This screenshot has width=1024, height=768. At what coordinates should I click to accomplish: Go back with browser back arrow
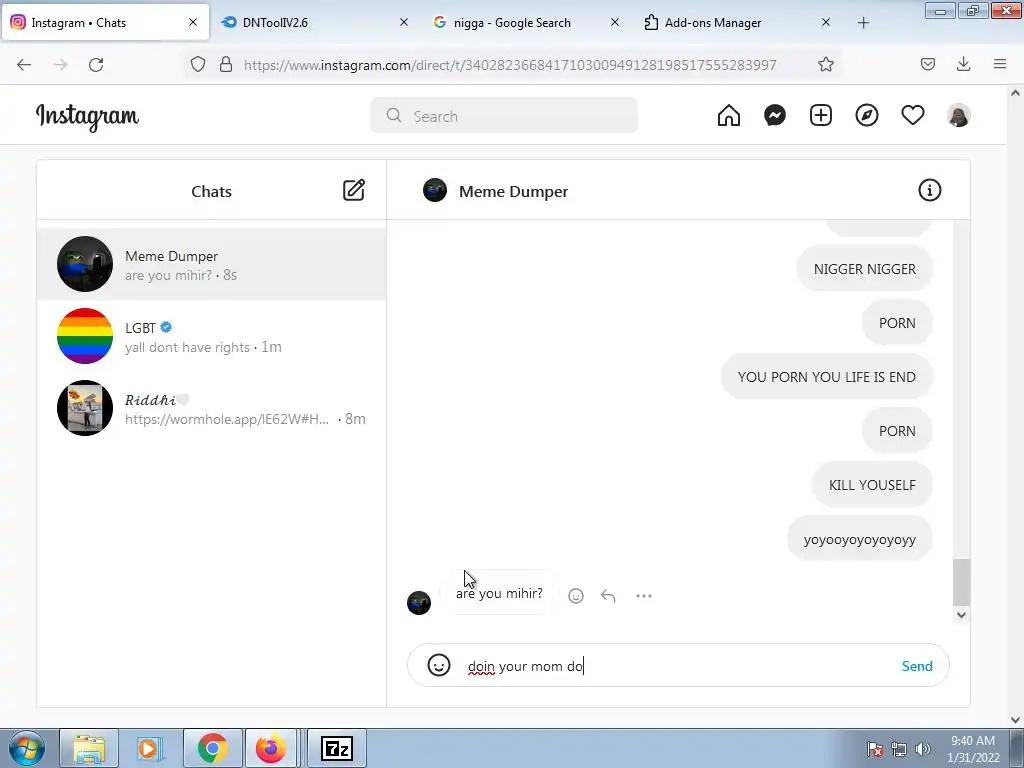tap(24, 64)
